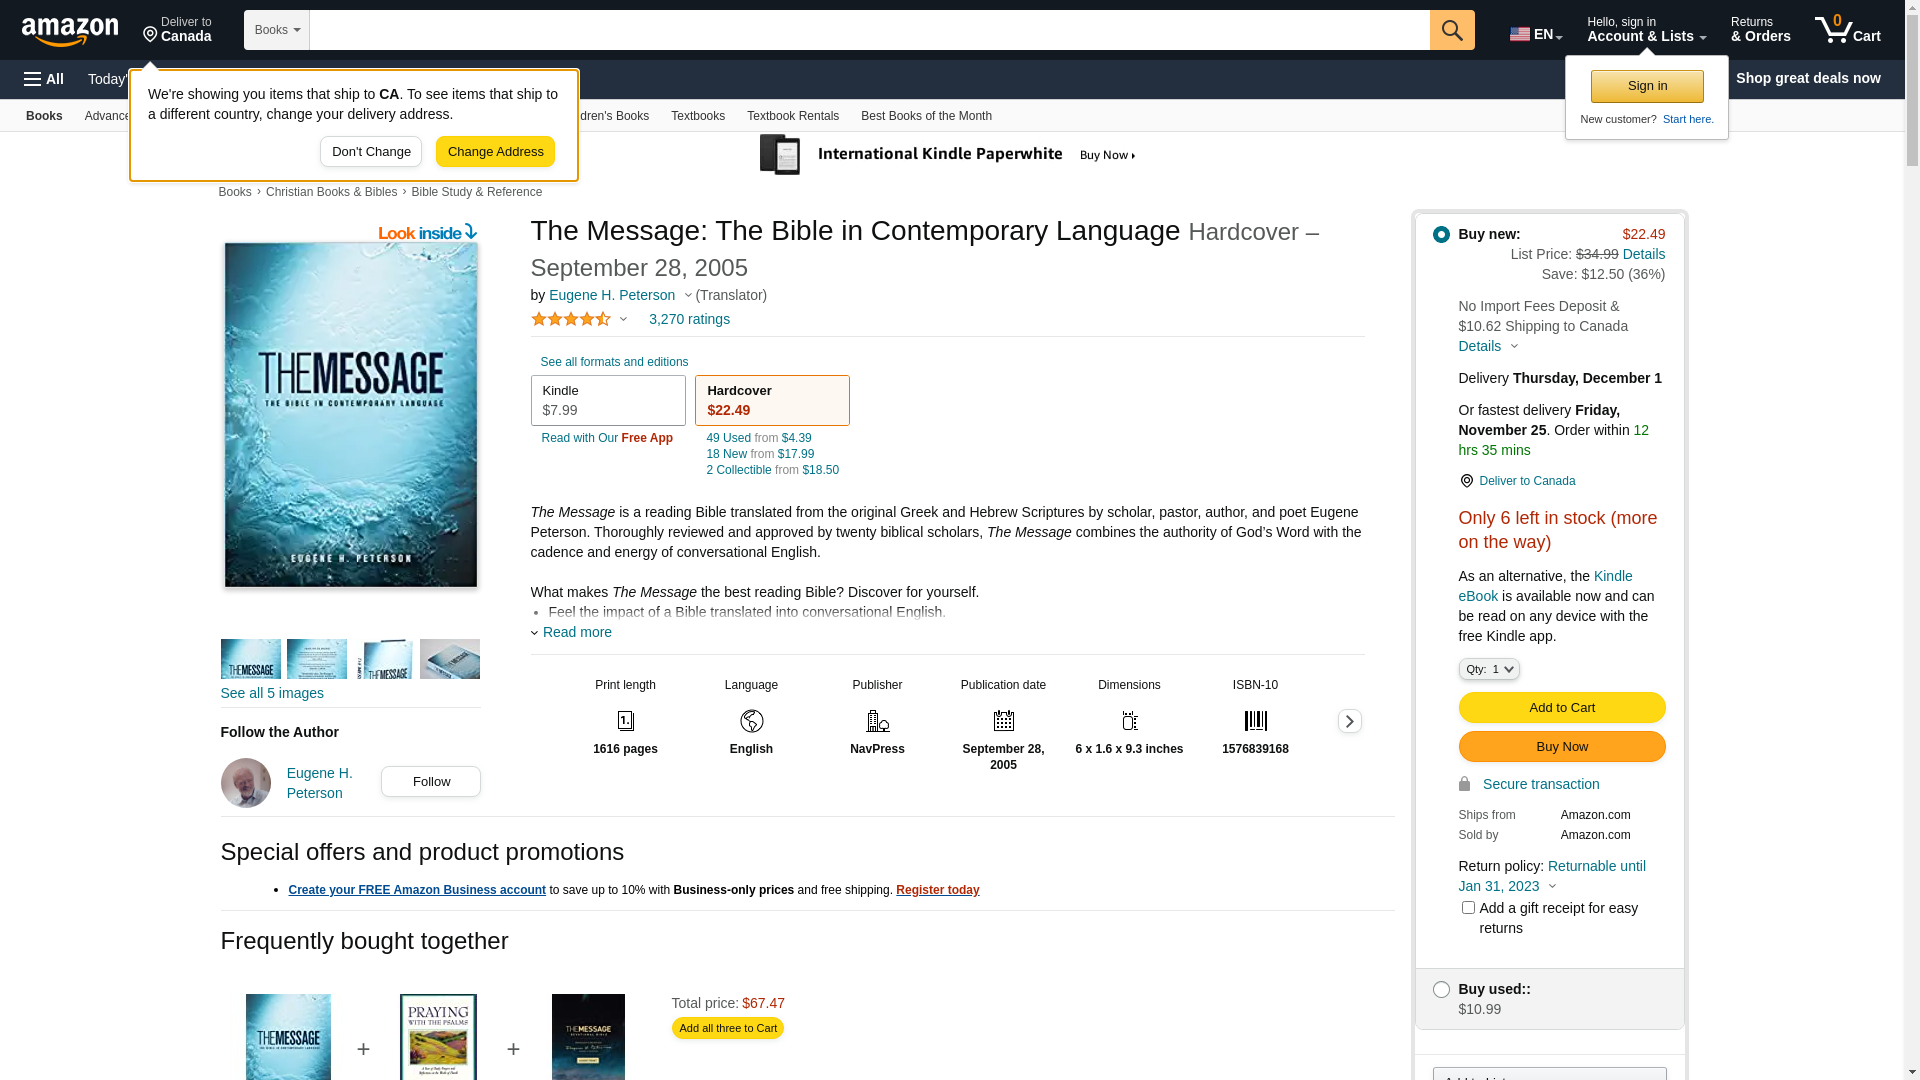Open the Qty quantity dropdown
Screen dimensions: 1920x1080
pyautogui.click(x=1489, y=669)
